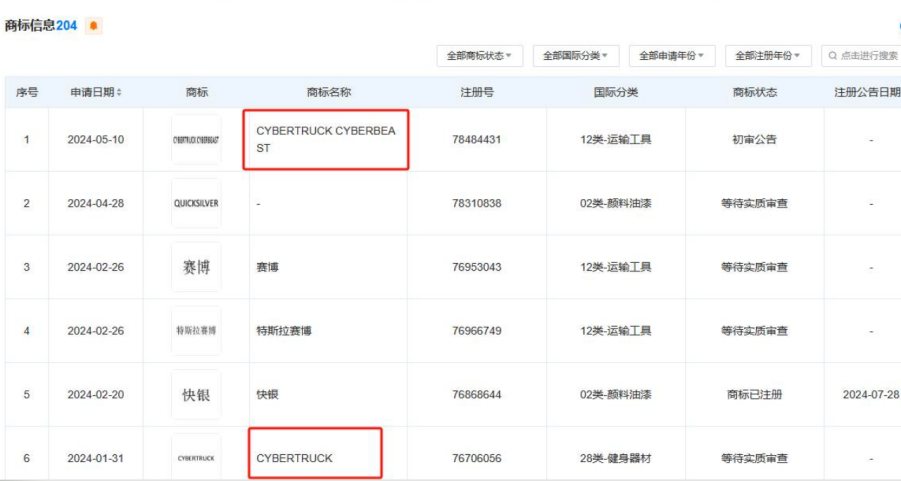This screenshot has height=481, width=901.
Task: Click trademark name 赛博 in row 3
Action: click(x=267, y=267)
